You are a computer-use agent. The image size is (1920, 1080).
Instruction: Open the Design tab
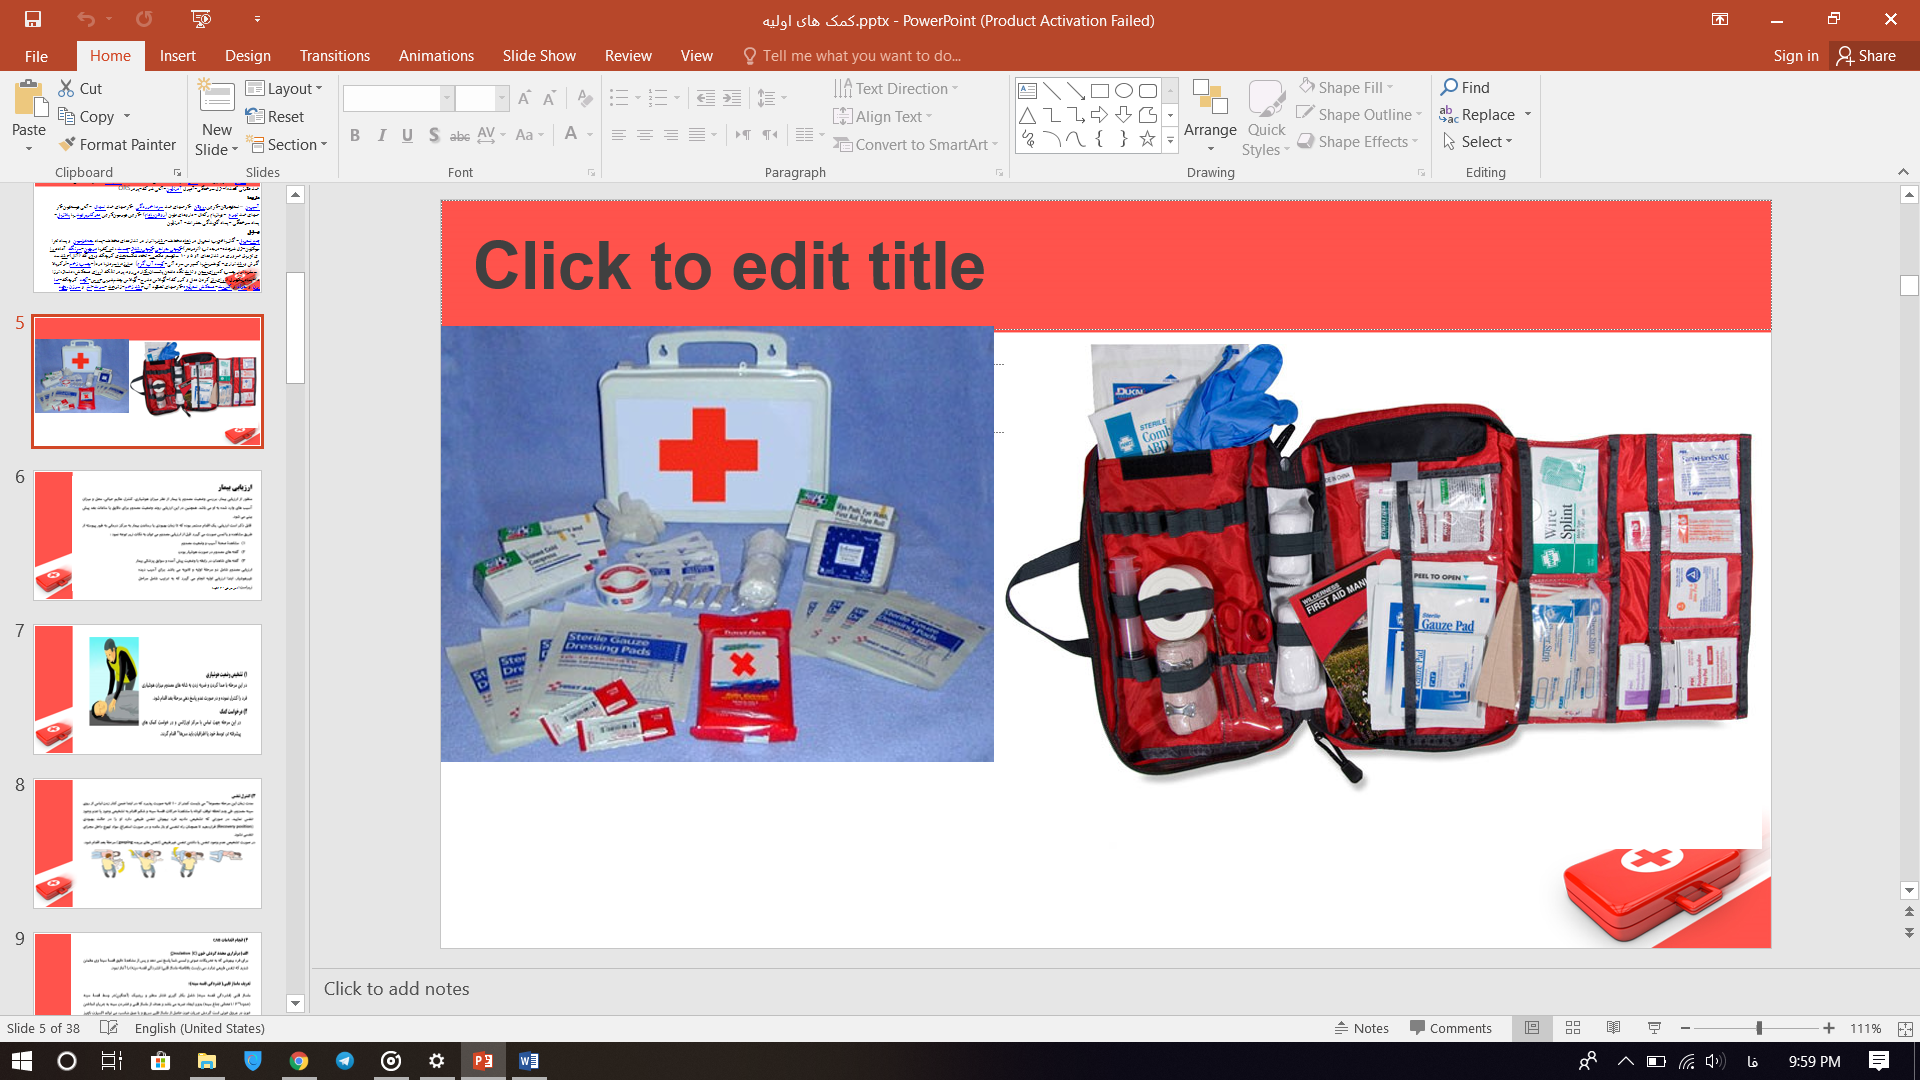coord(248,56)
